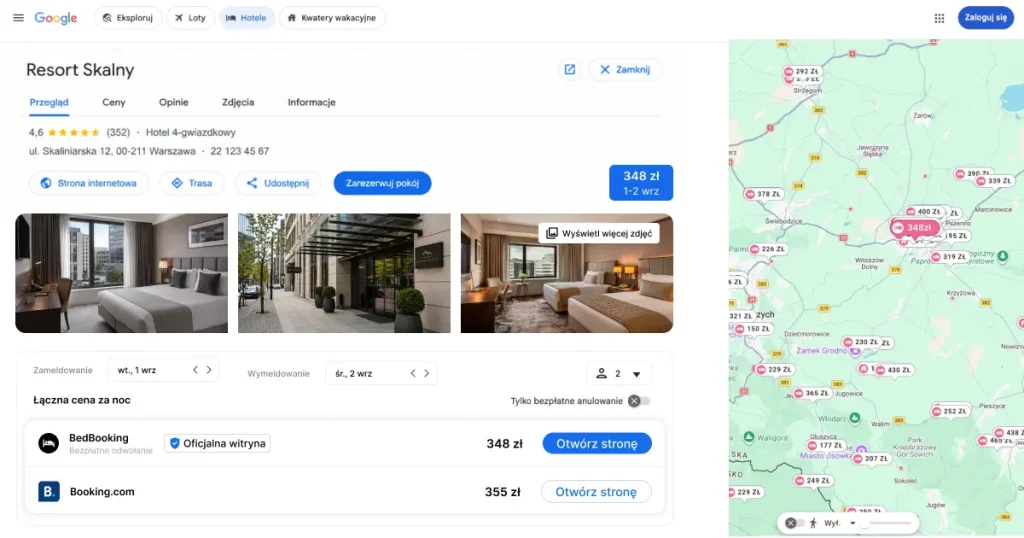Viewport: 1024px width, 538px height.
Task: Select the 150 zł map pin
Action: (x=753, y=329)
